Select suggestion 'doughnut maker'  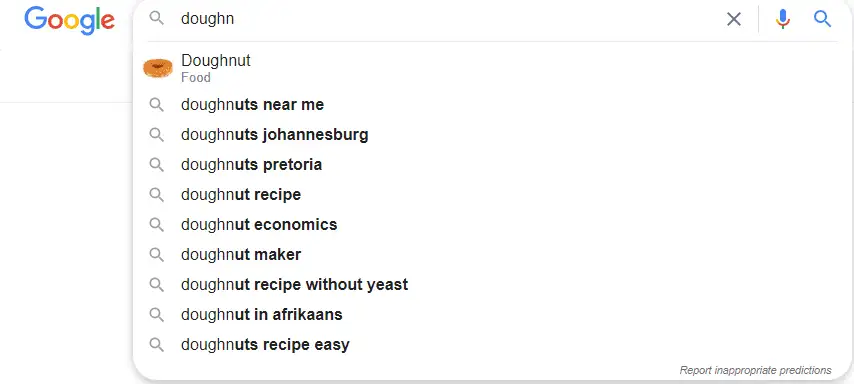click(x=492, y=254)
